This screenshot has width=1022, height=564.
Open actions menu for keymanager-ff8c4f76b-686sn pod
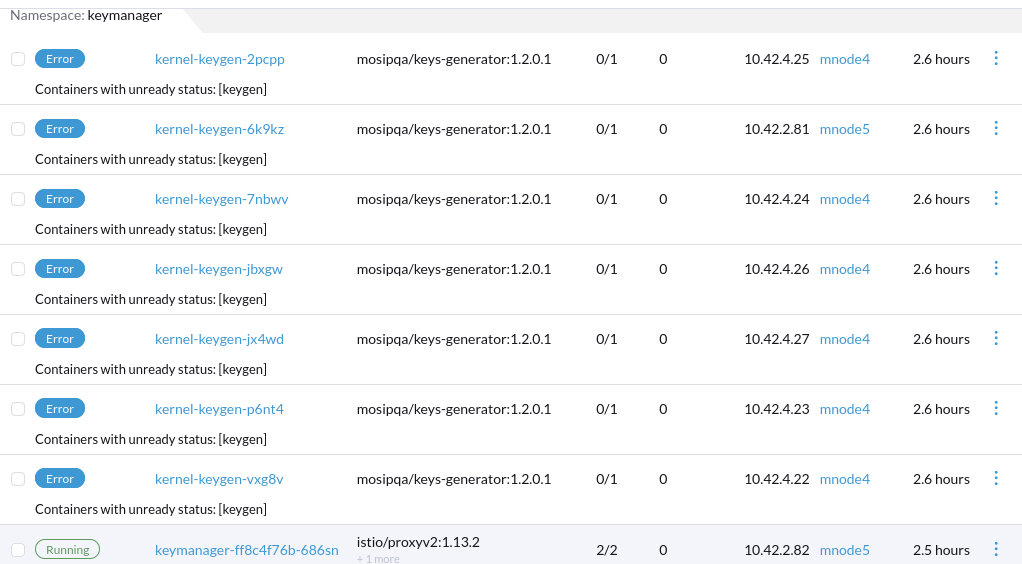pyautogui.click(x=995, y=549)
